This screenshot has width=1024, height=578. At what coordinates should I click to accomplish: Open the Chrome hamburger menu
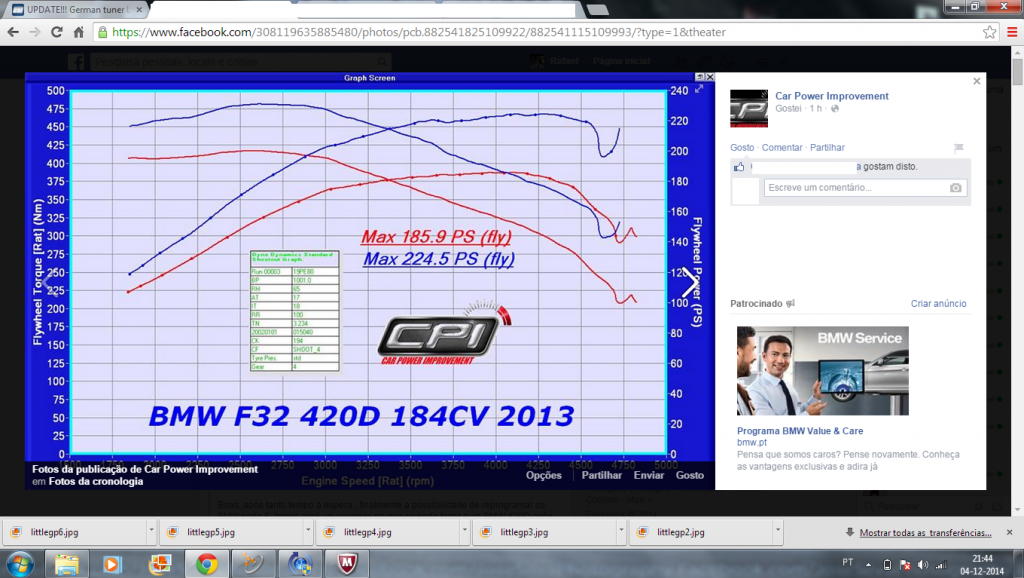tap(1012, 32)
